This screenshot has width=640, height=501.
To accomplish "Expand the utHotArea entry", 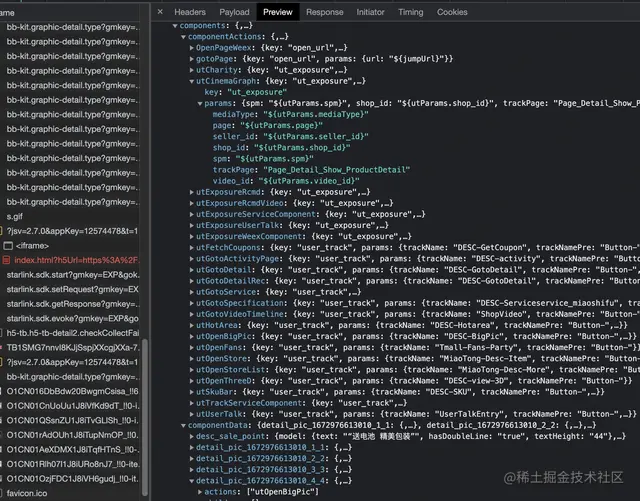I will (191, 325).
